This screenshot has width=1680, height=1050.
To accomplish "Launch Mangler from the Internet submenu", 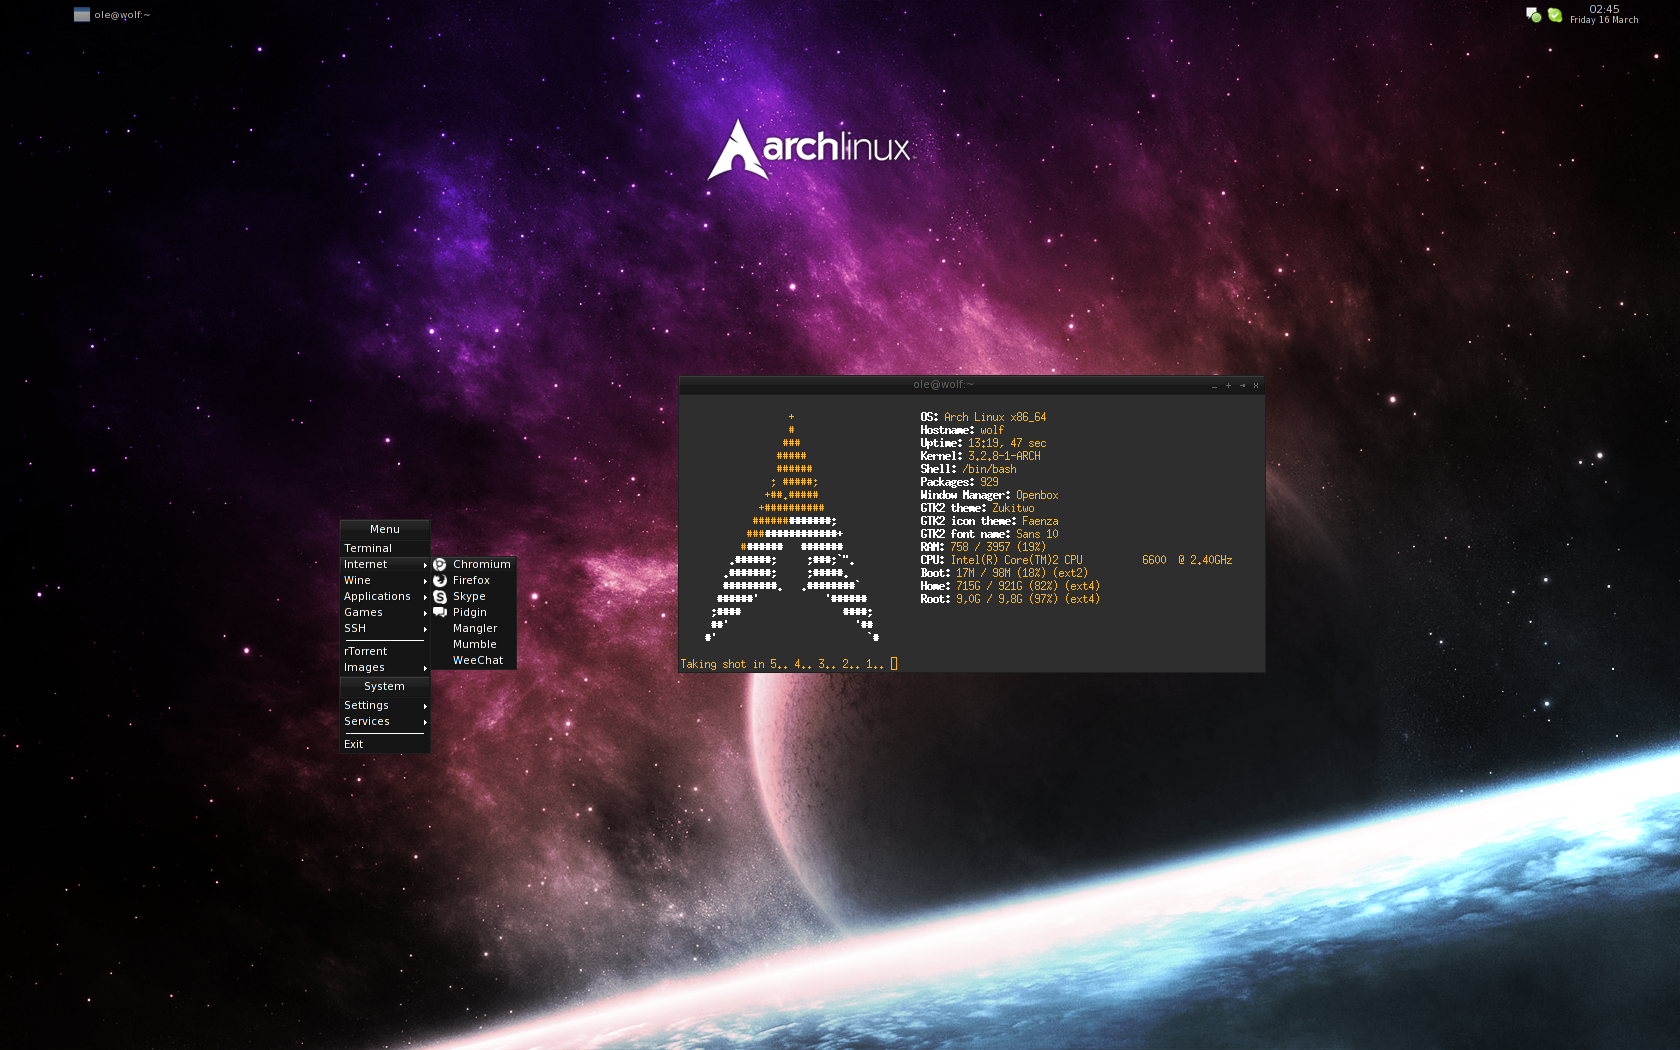I will 474,628.
